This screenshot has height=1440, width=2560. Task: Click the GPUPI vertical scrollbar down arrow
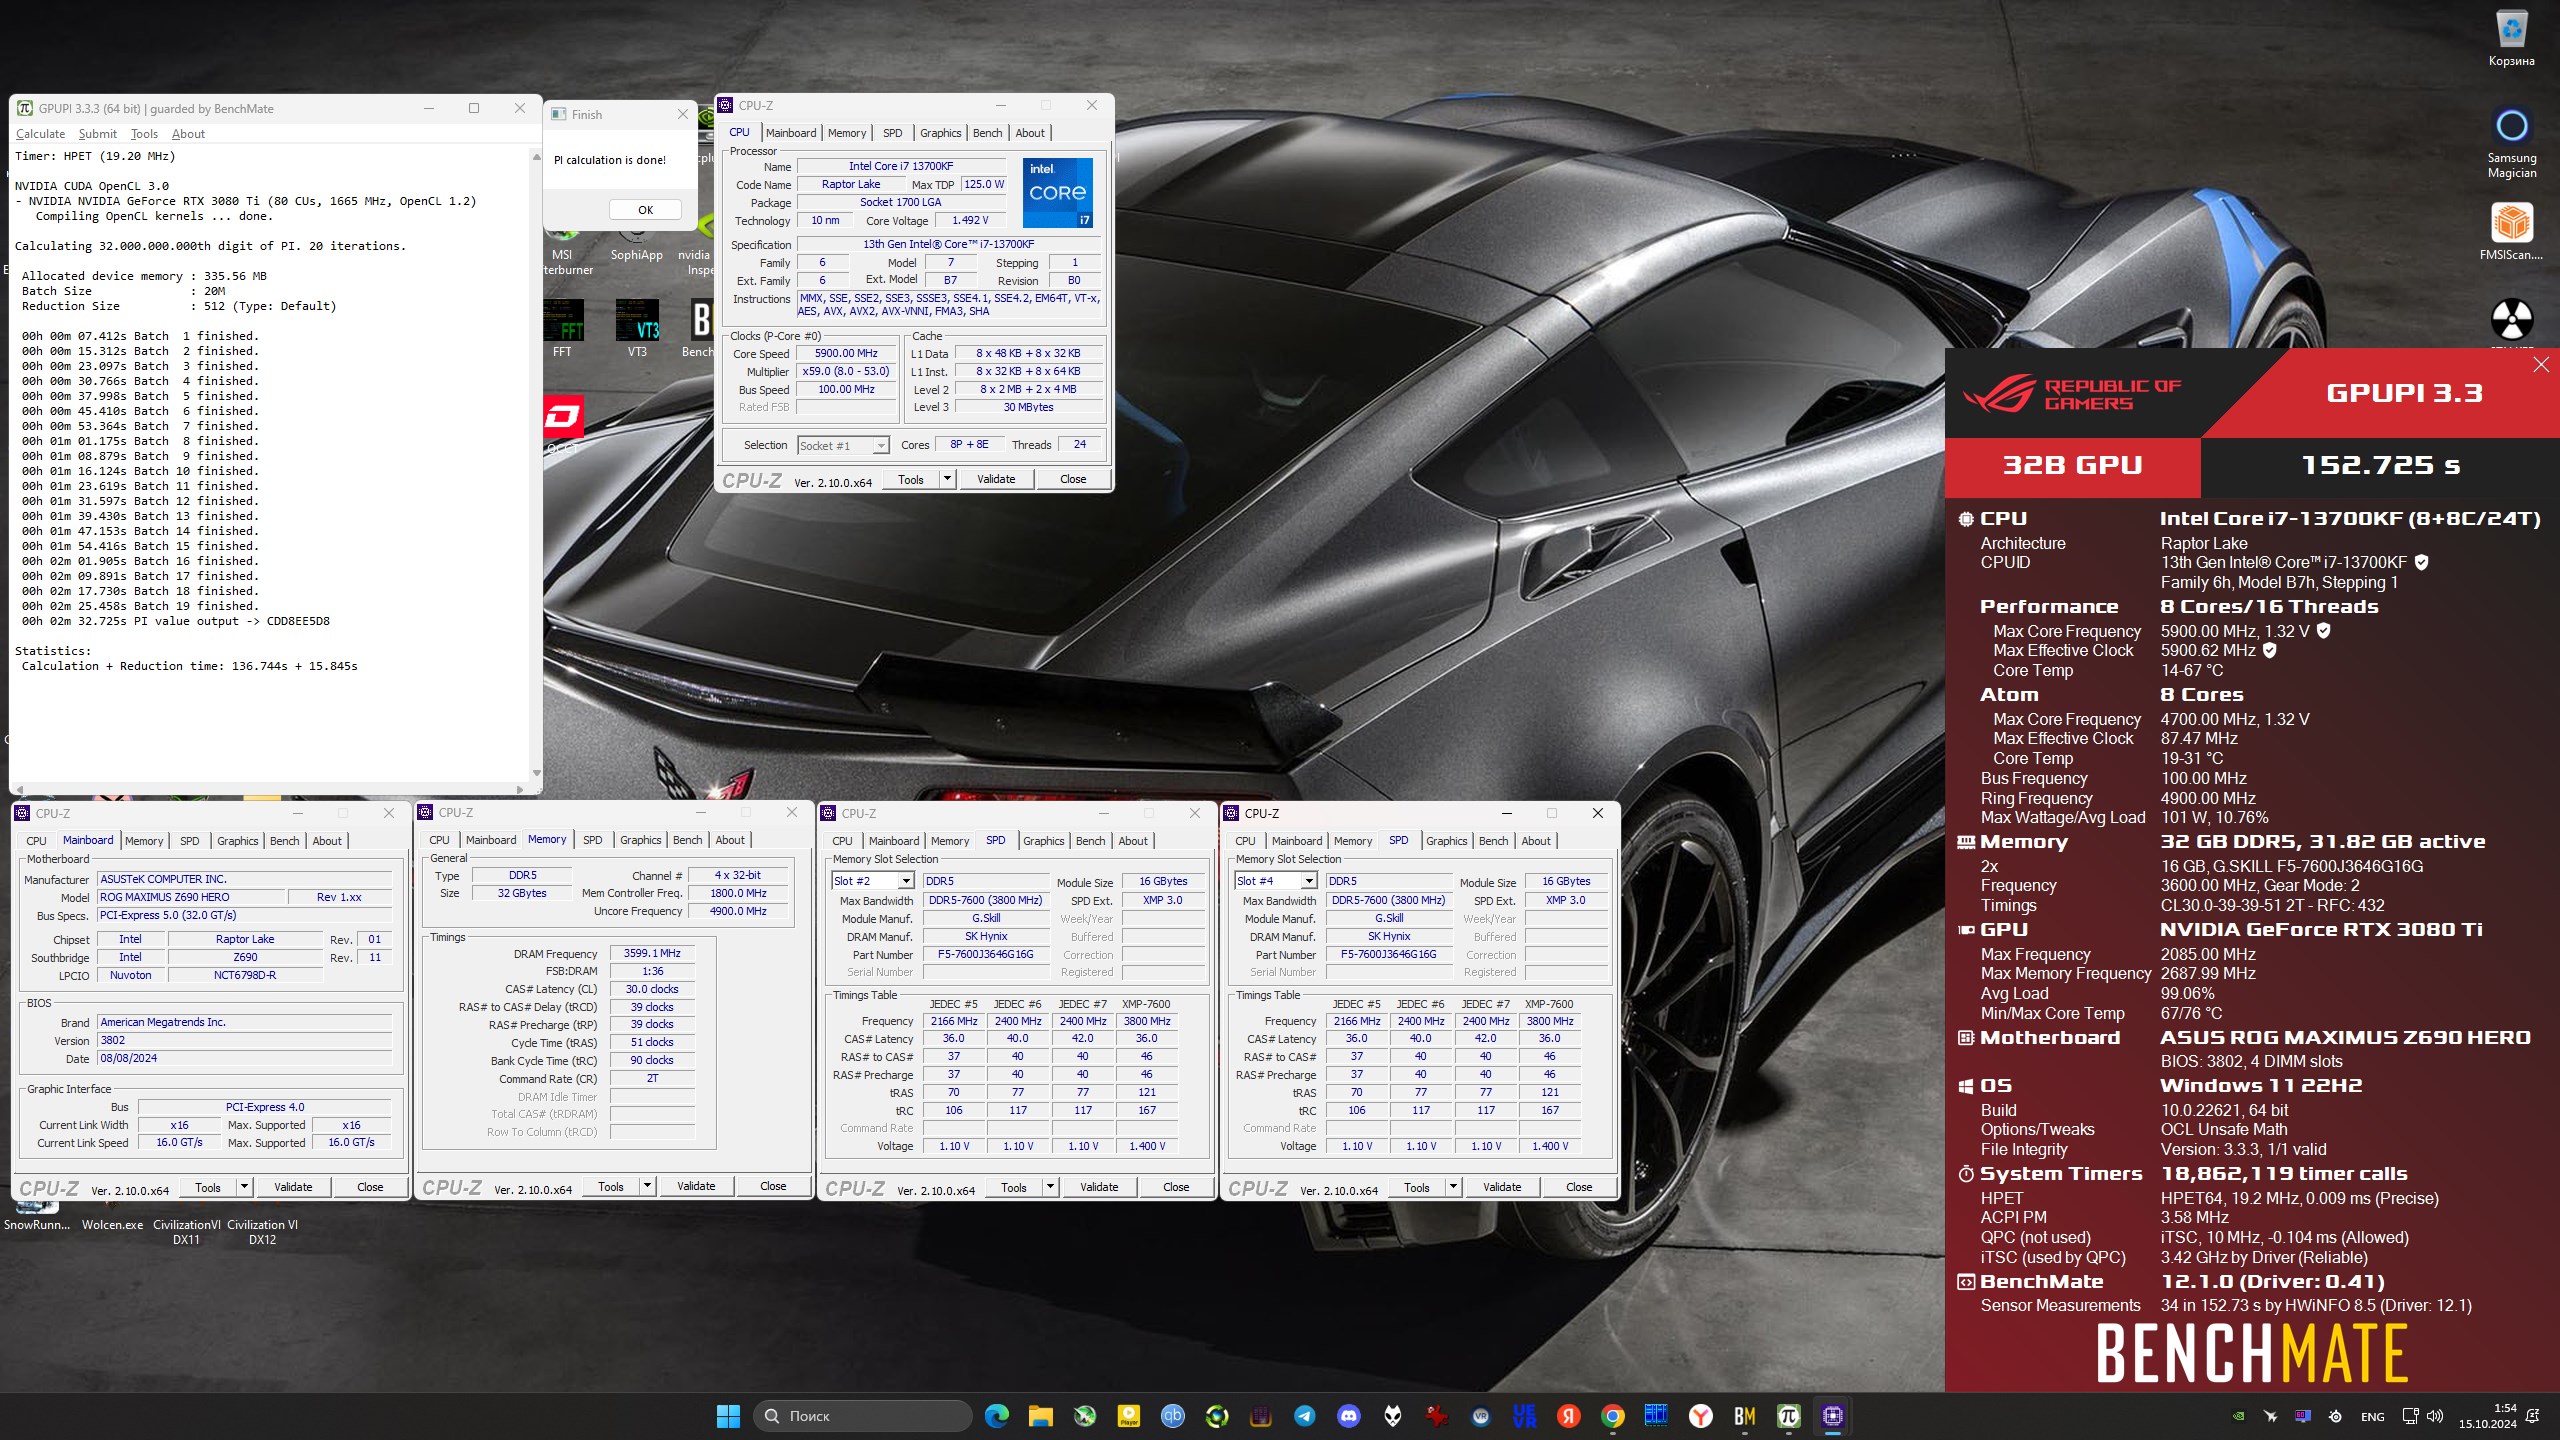(x=537, y=772)
